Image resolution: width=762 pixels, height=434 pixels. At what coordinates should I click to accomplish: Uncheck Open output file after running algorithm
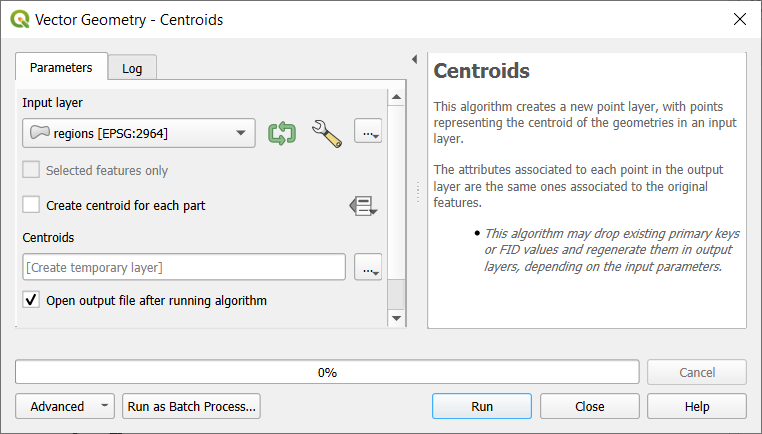[x=32, y=300]
